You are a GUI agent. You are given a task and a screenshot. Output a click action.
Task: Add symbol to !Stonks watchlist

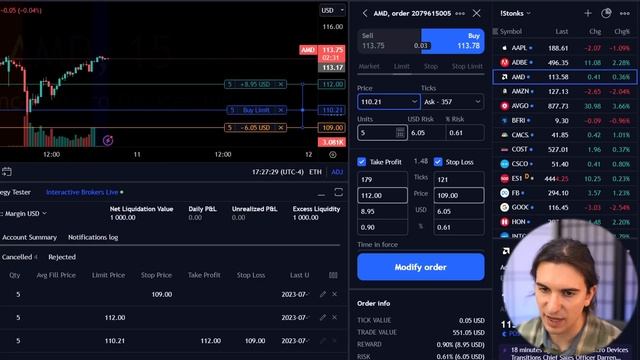tap(588, 13)
